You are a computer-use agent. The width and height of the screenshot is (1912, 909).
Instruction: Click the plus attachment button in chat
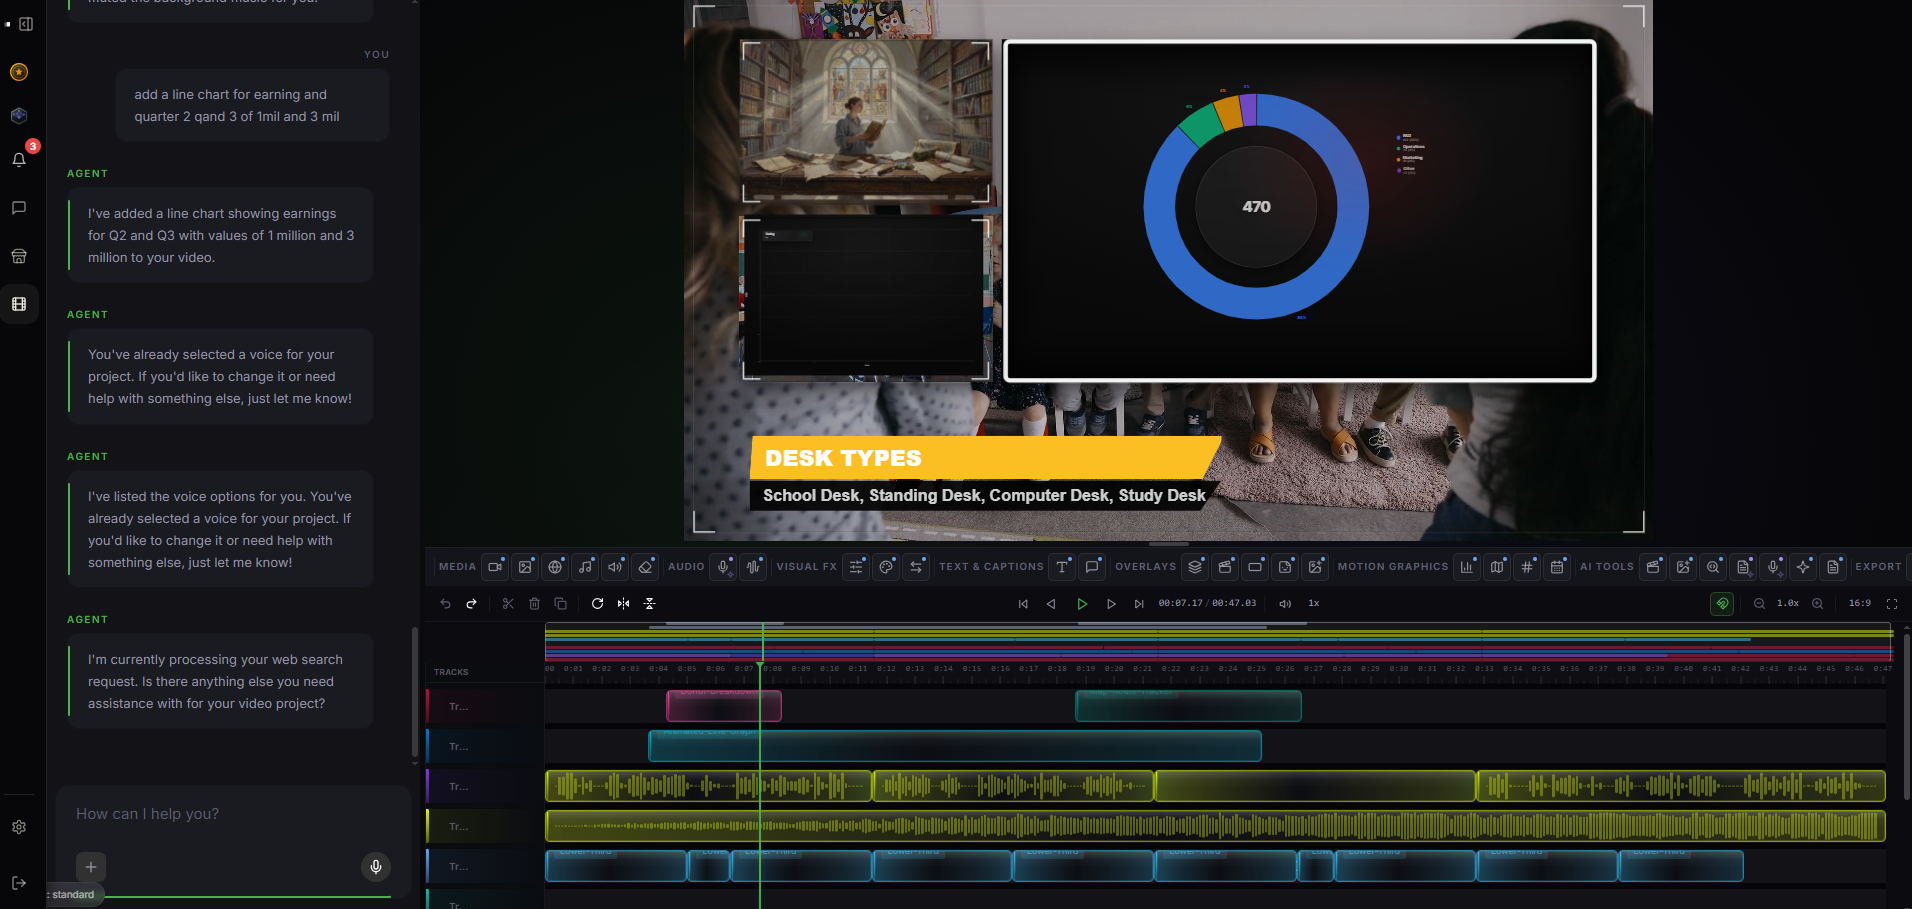click(91, 867)
